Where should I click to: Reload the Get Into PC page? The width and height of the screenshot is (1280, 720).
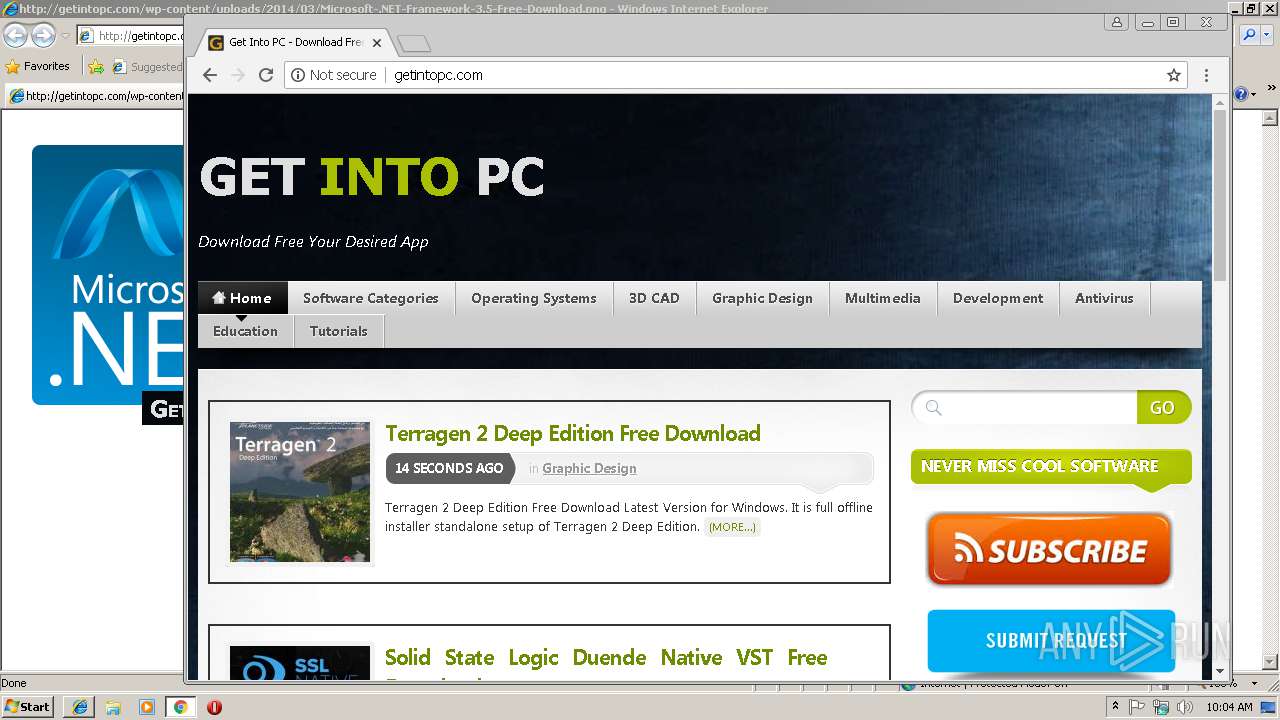266,75
